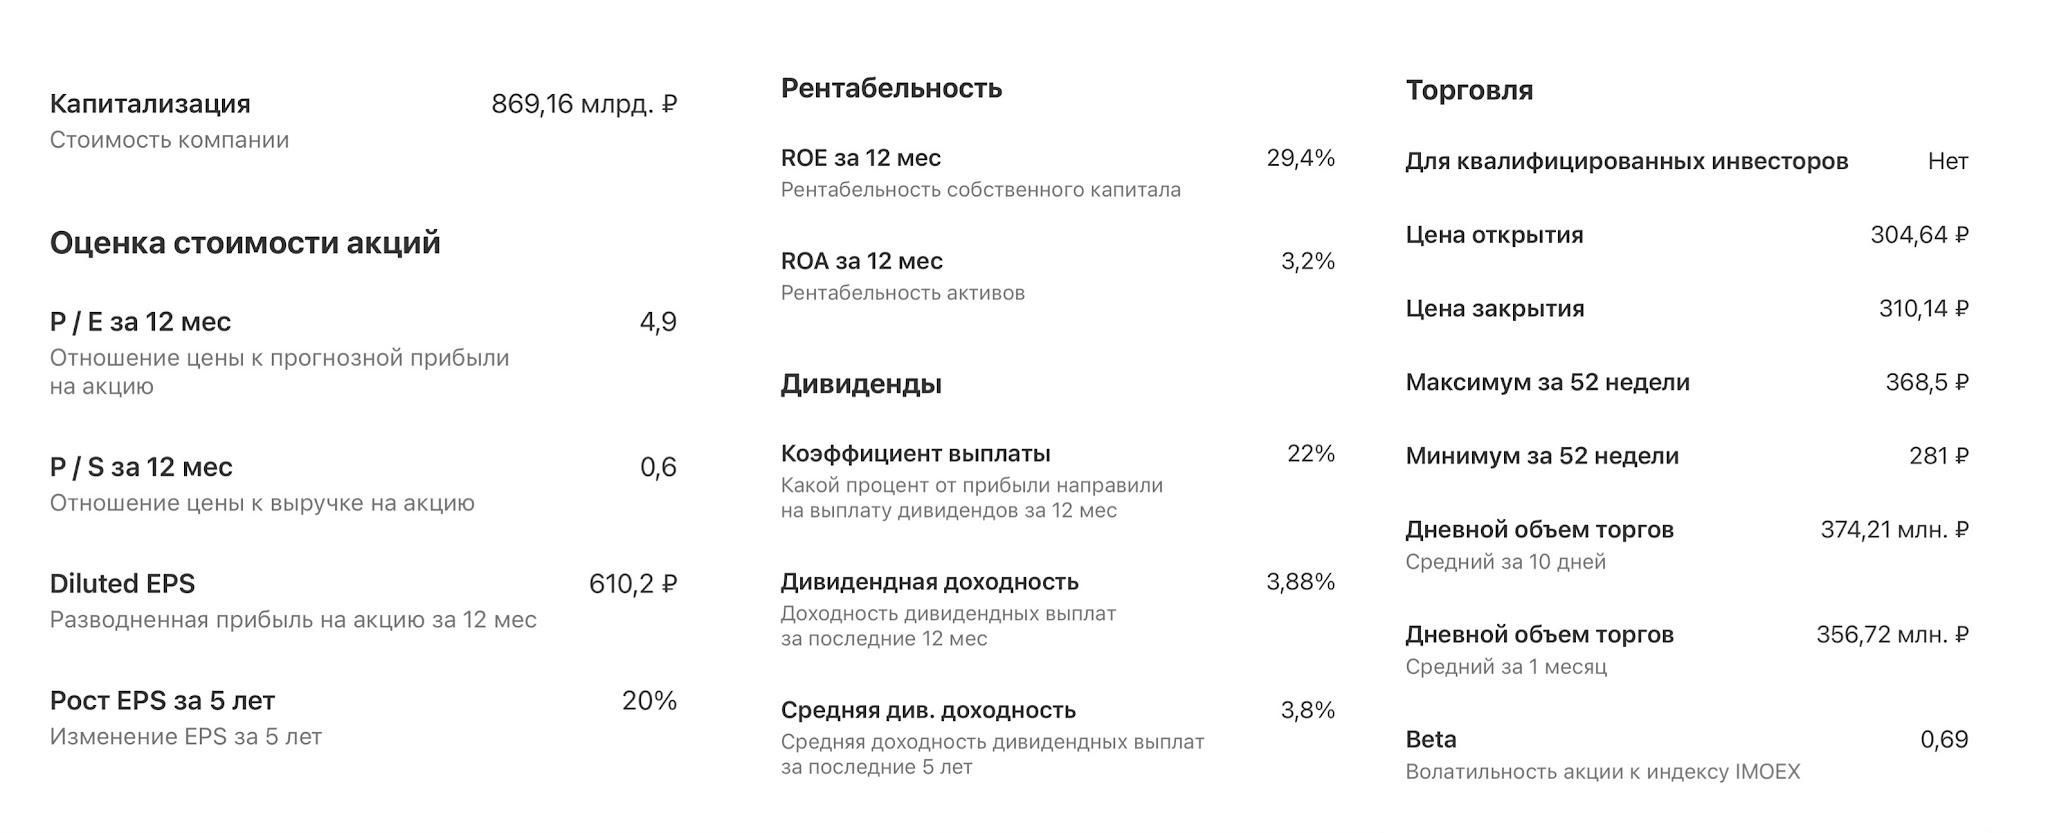
Task: Select the Коэффициент выплаты label
Action: [916, 454]
